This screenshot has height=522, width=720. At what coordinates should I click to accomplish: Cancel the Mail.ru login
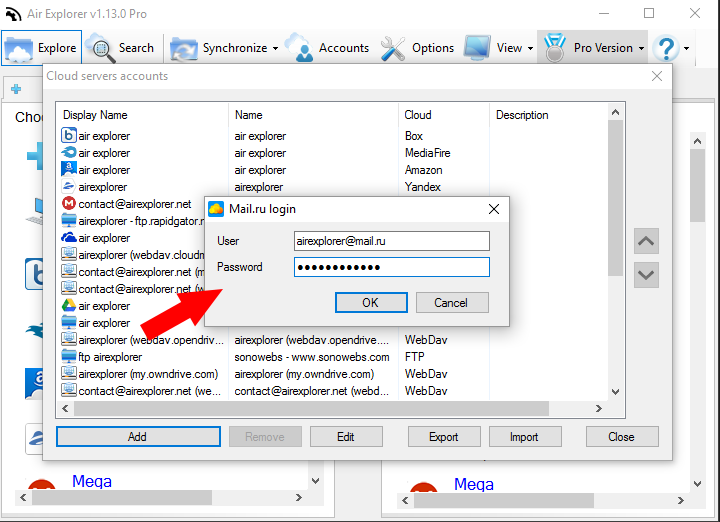click(452, 303)
